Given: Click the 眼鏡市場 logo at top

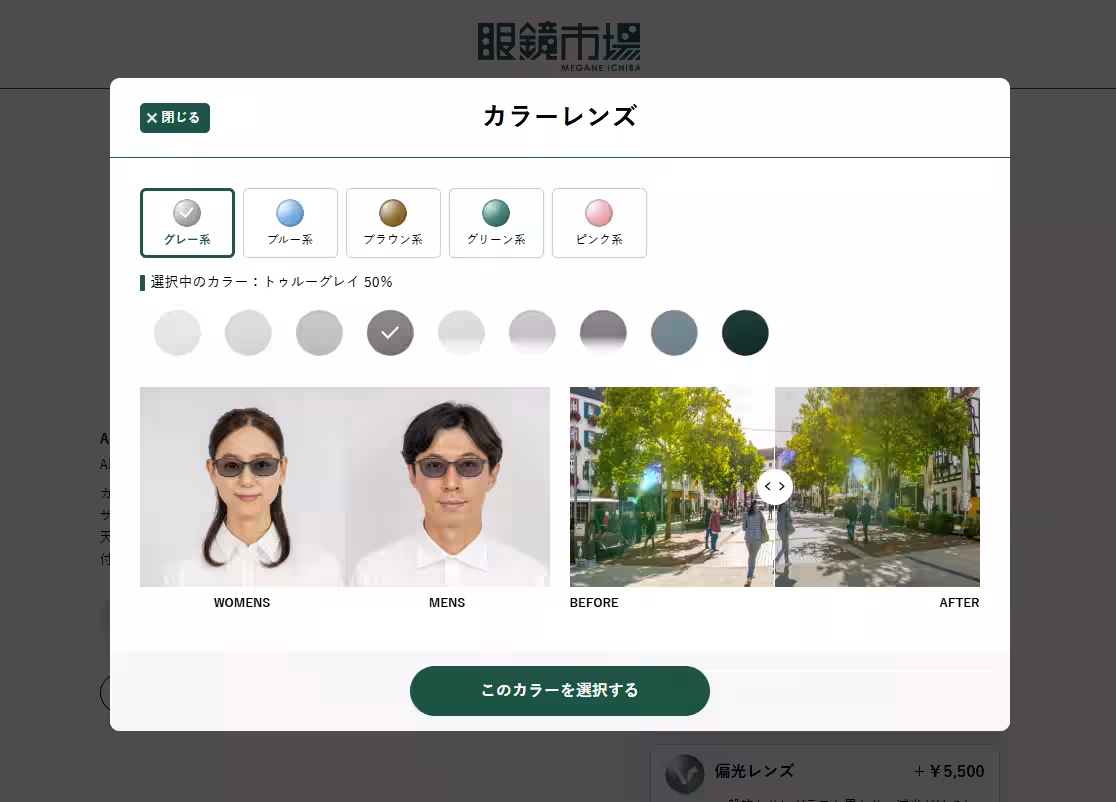Looking at the screenshot, I should [559, 45].
